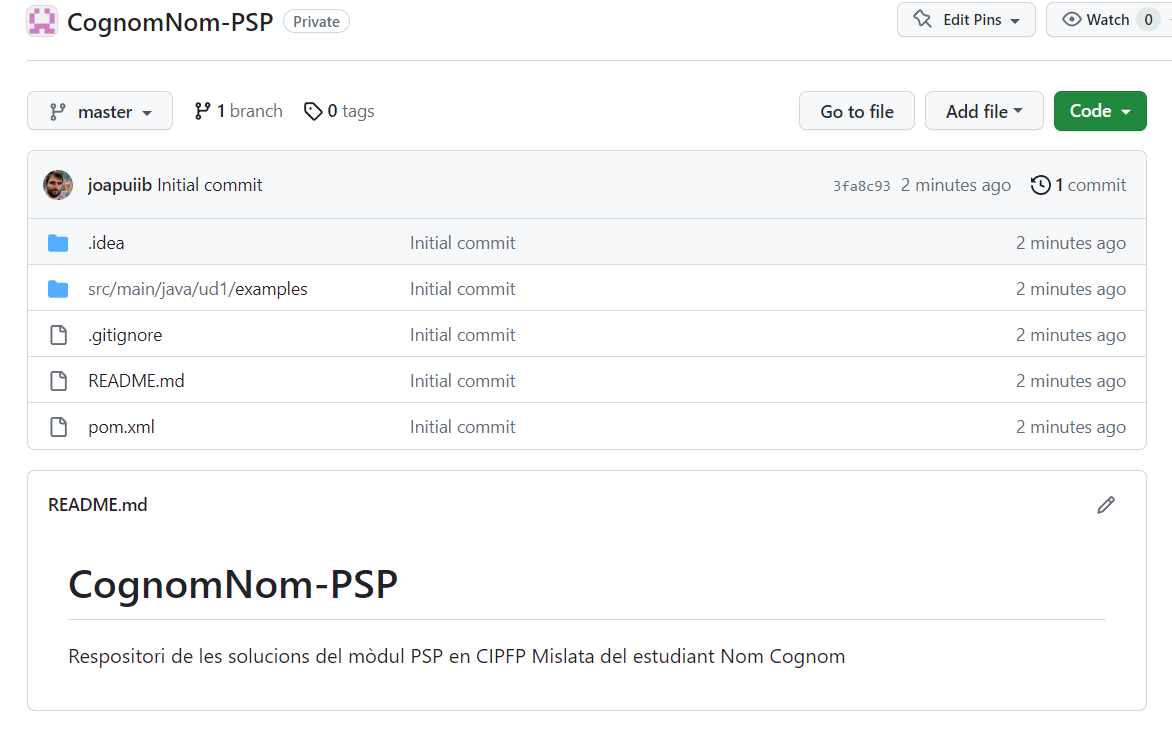Open the green Code dropdown
The height and width of the screenshot is (741, 1172).
(x=1099, y=111)
